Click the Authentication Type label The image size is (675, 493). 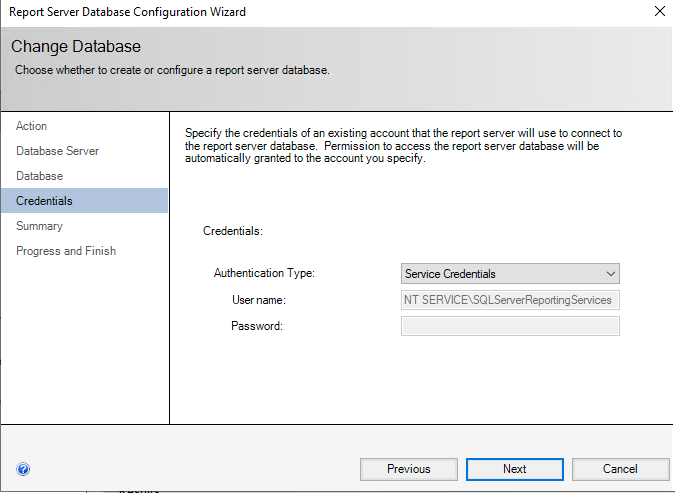(x=263, y=273)
